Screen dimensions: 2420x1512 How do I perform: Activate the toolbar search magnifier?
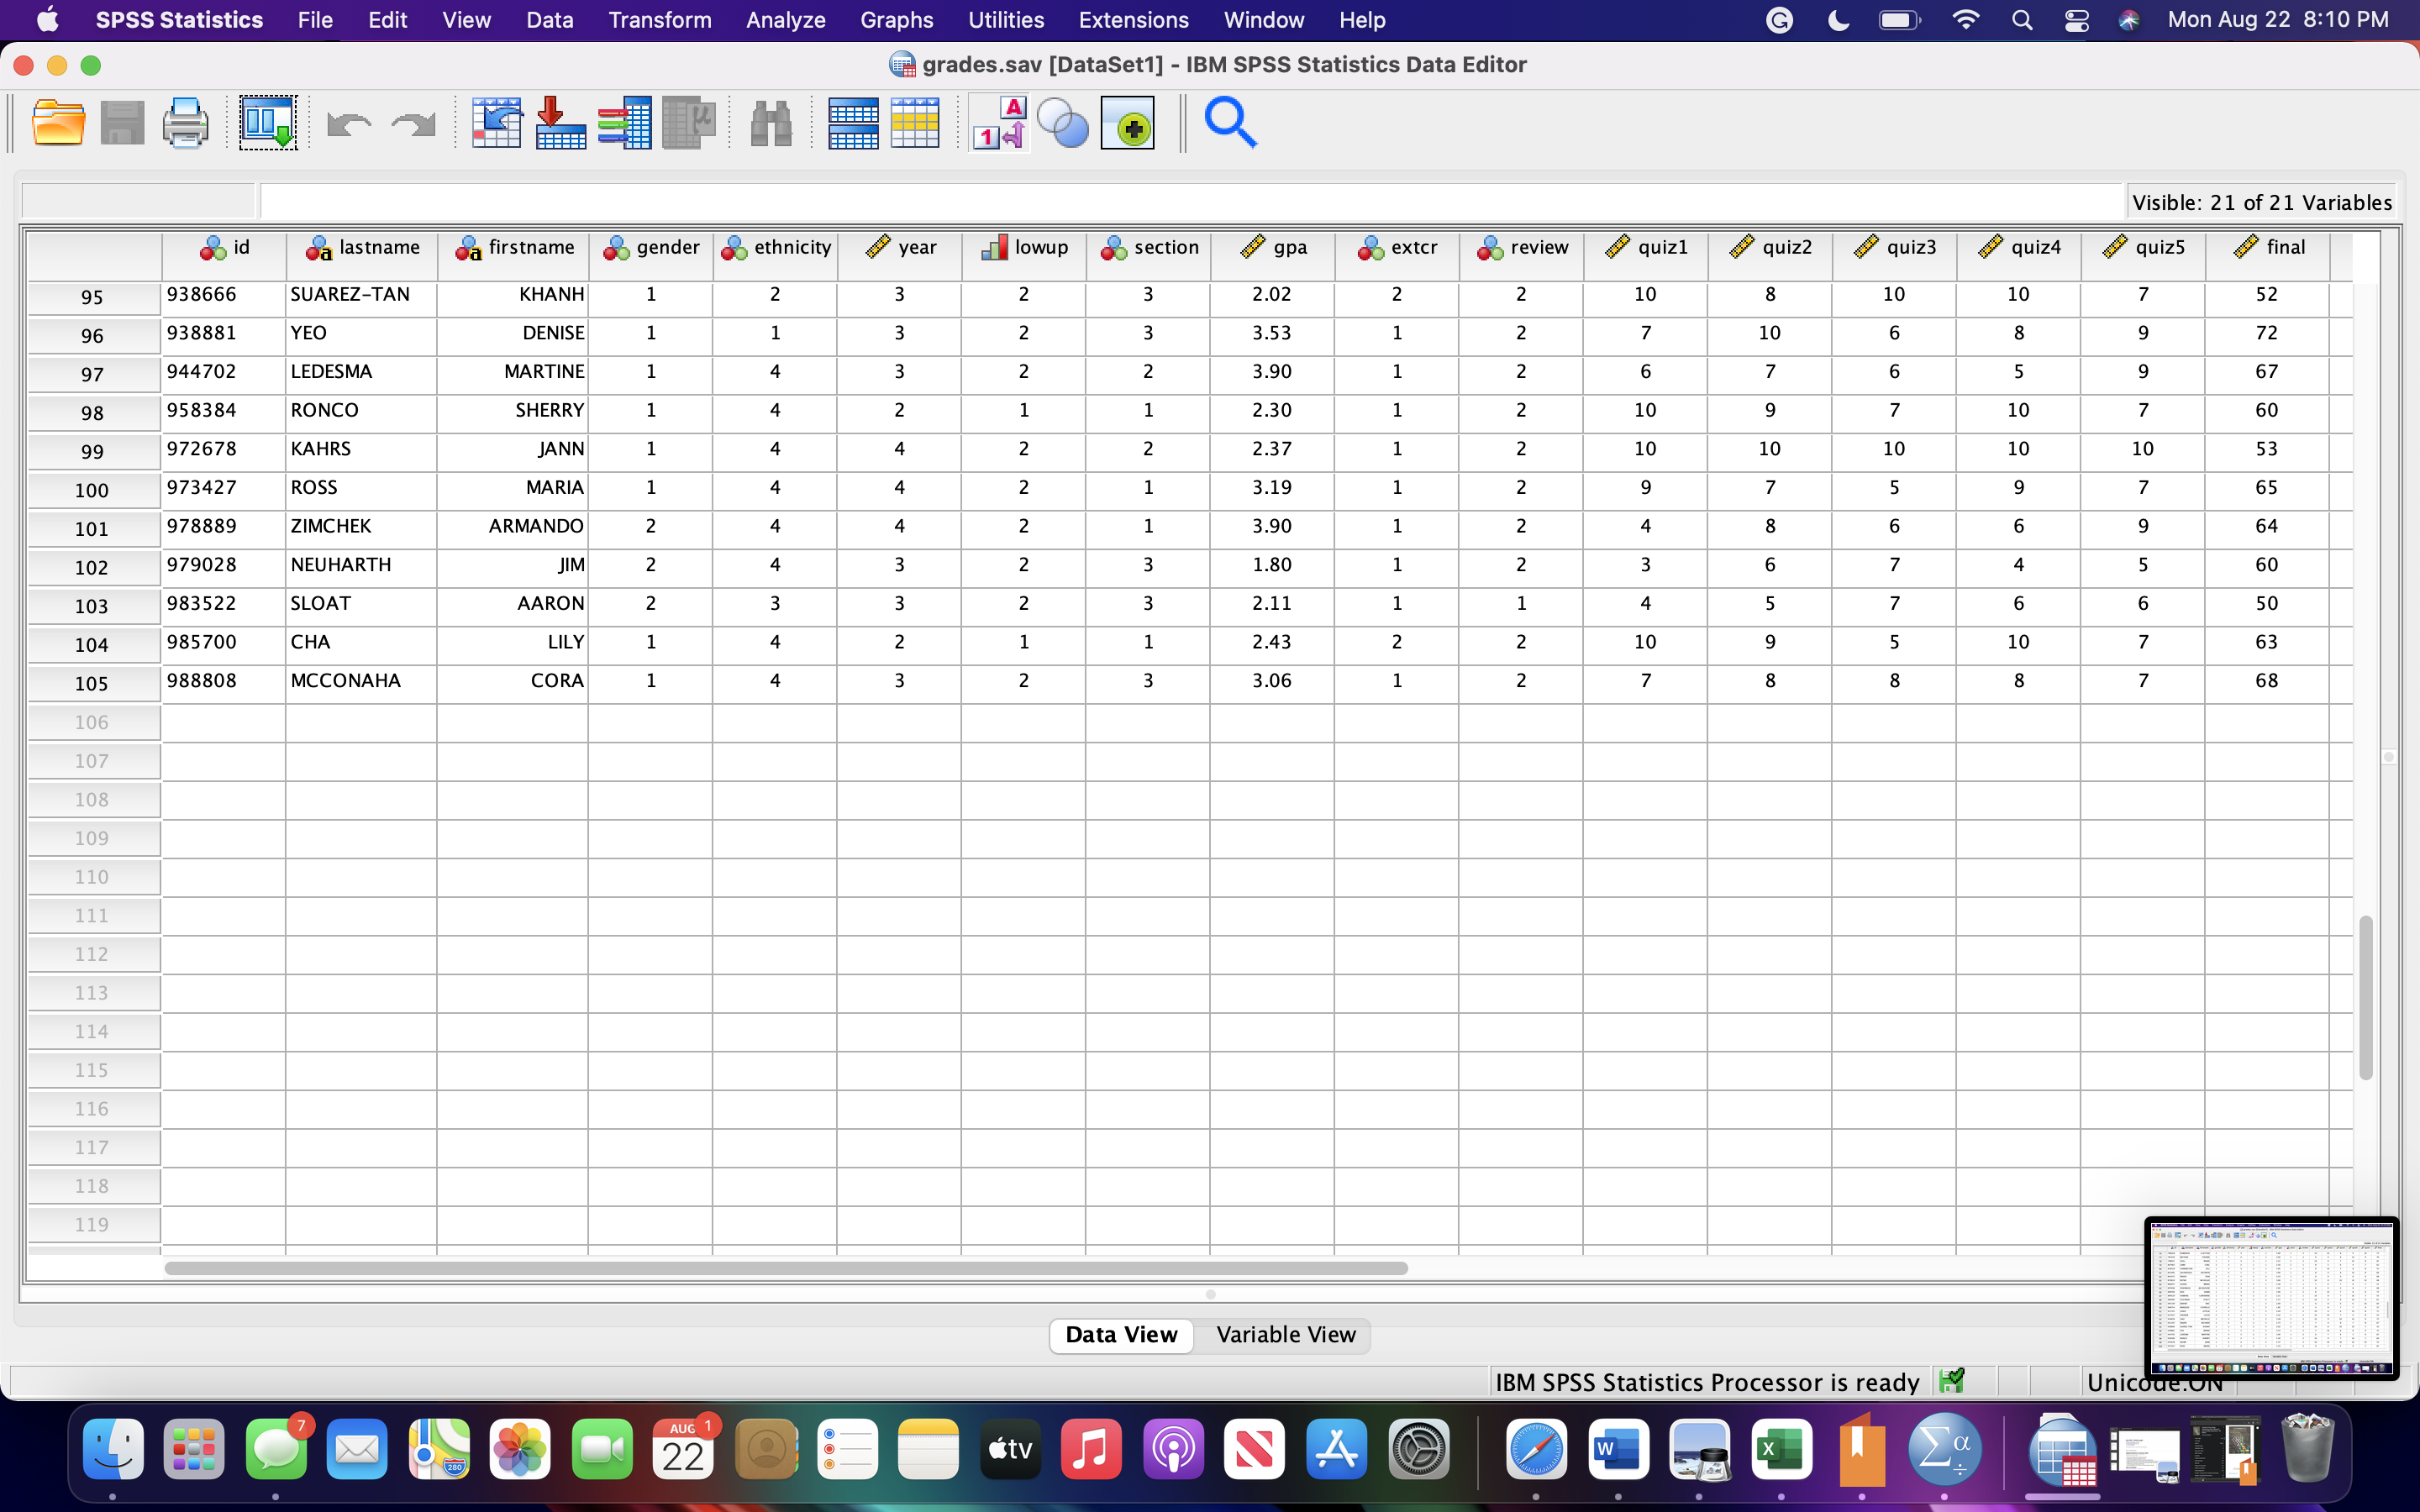[x=1230, y=122]
